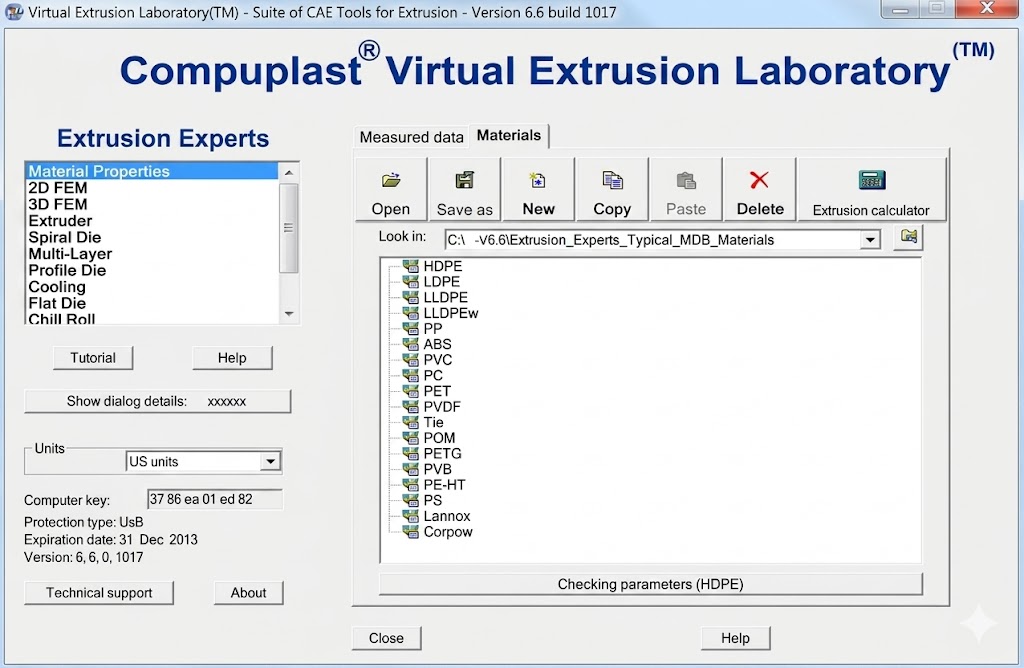
Task: Select the ABS material icon
Action: click(411, 345)
